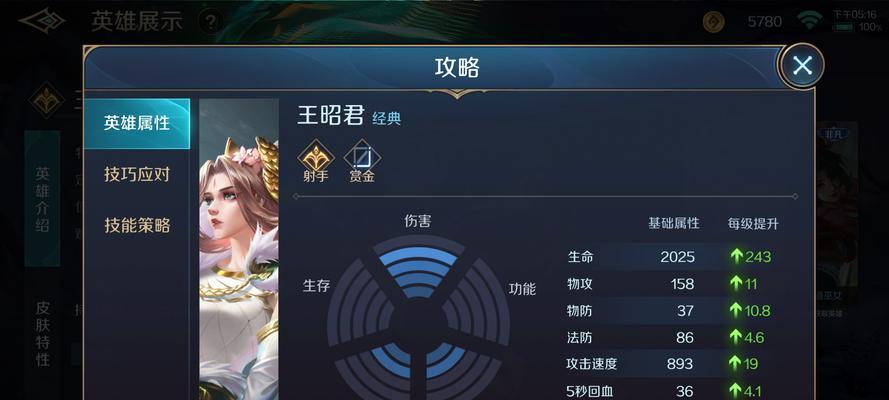Select the 英雄介绍 side tab behind dialog
The width and height of the screenshot is (889, 400).
(42, 199)
